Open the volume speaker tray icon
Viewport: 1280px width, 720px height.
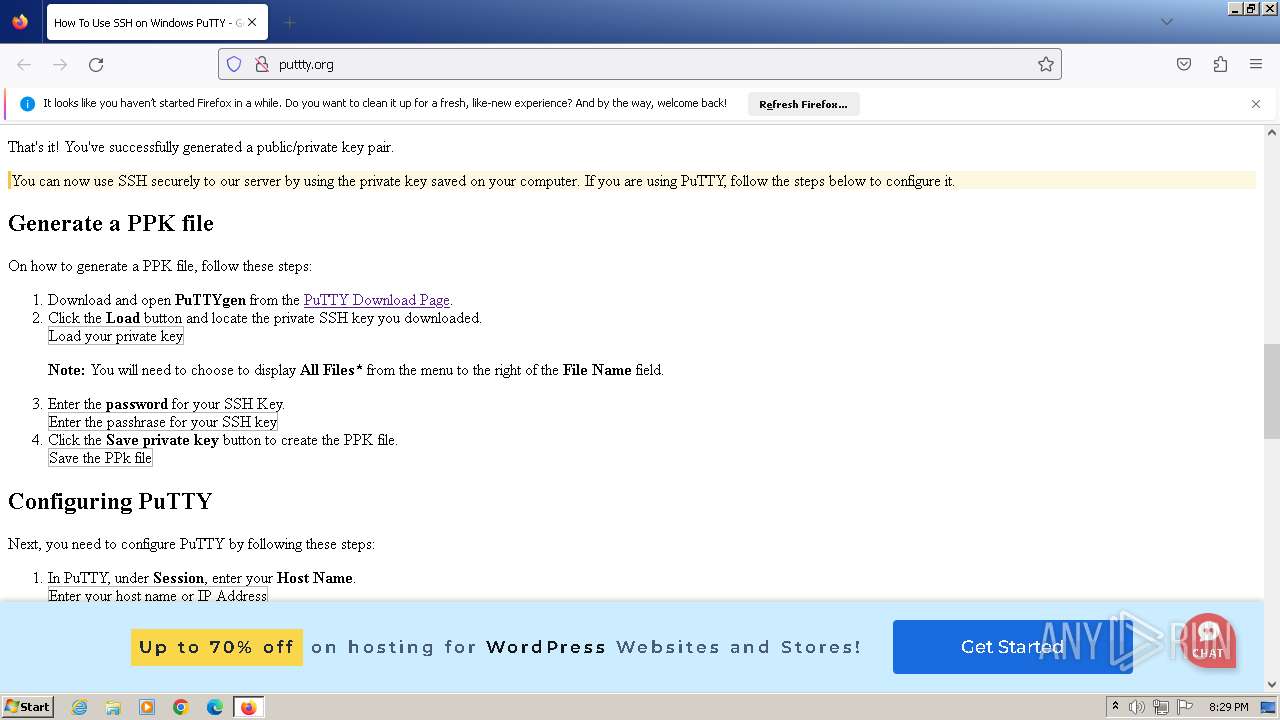click(1137, 707)
